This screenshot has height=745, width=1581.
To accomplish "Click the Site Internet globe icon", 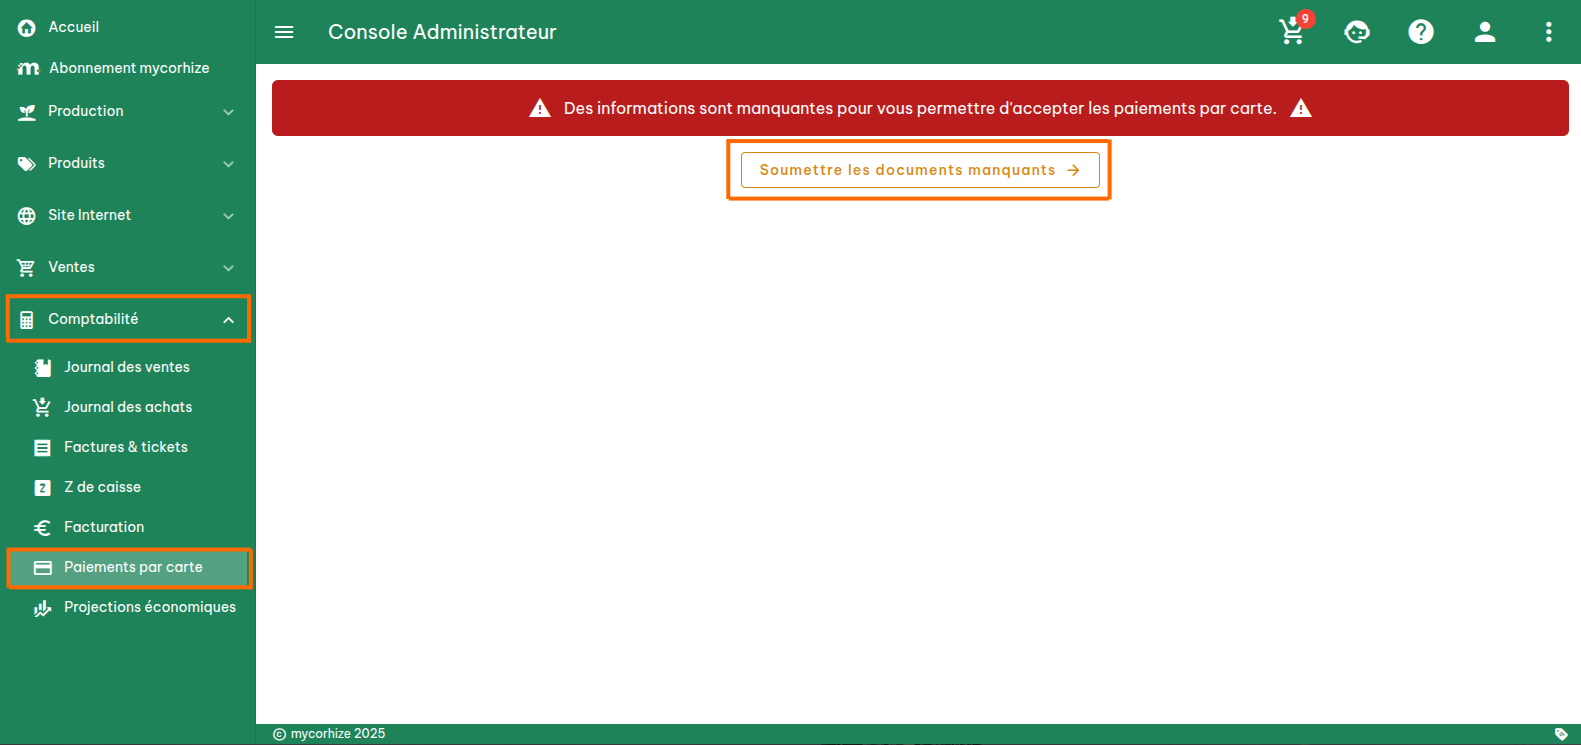I will click(27, 216).
